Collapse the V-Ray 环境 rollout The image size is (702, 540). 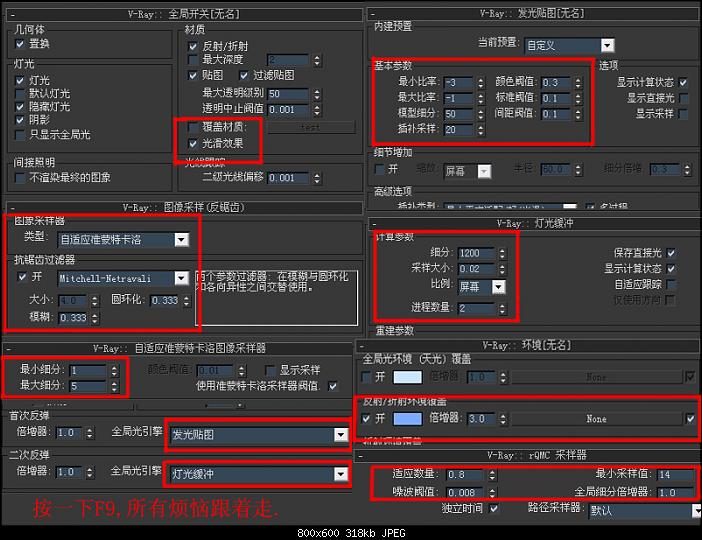point(362,345)
